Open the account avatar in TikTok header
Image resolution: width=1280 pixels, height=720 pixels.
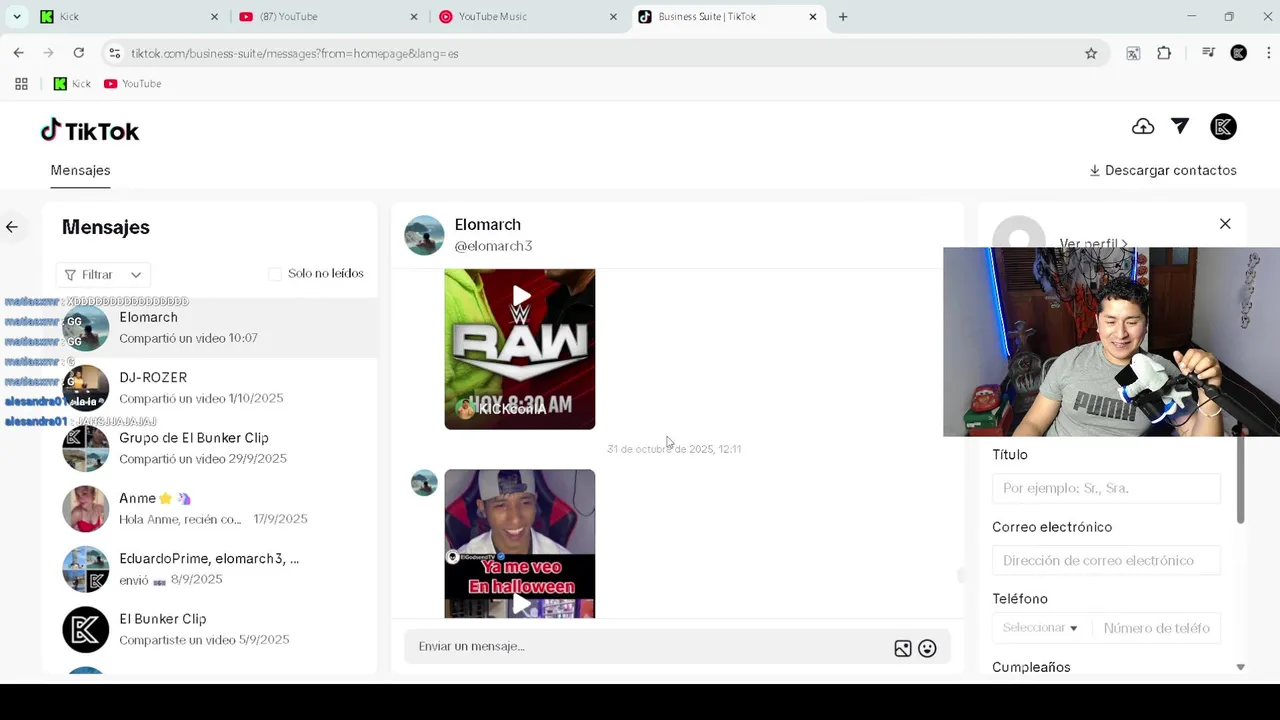(1223, 127)
